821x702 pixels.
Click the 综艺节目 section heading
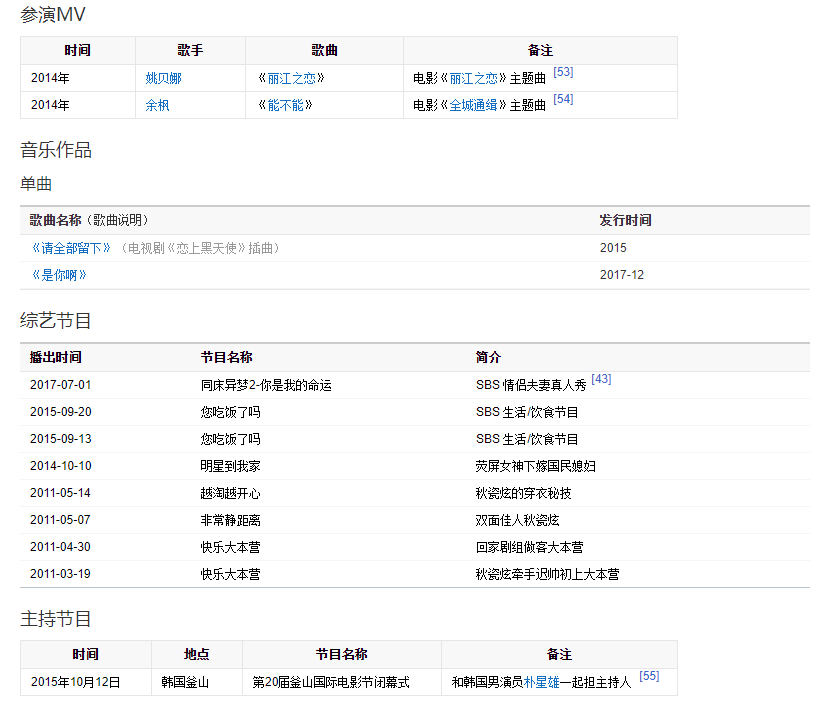pos(56,321)
